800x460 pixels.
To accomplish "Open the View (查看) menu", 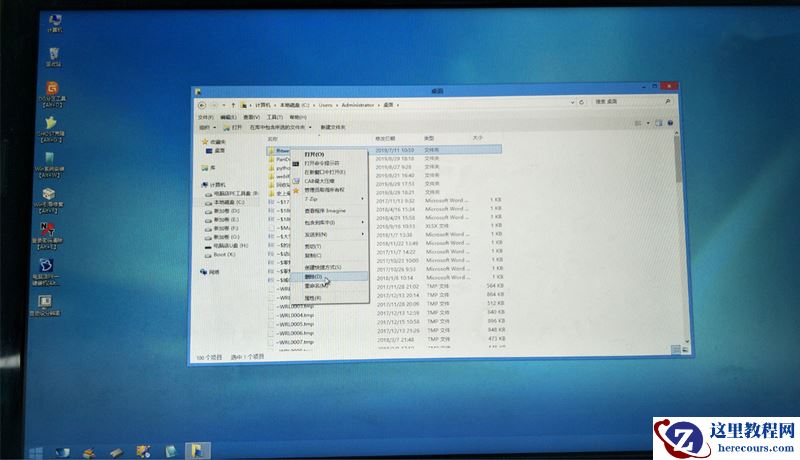I will [251, 117].
